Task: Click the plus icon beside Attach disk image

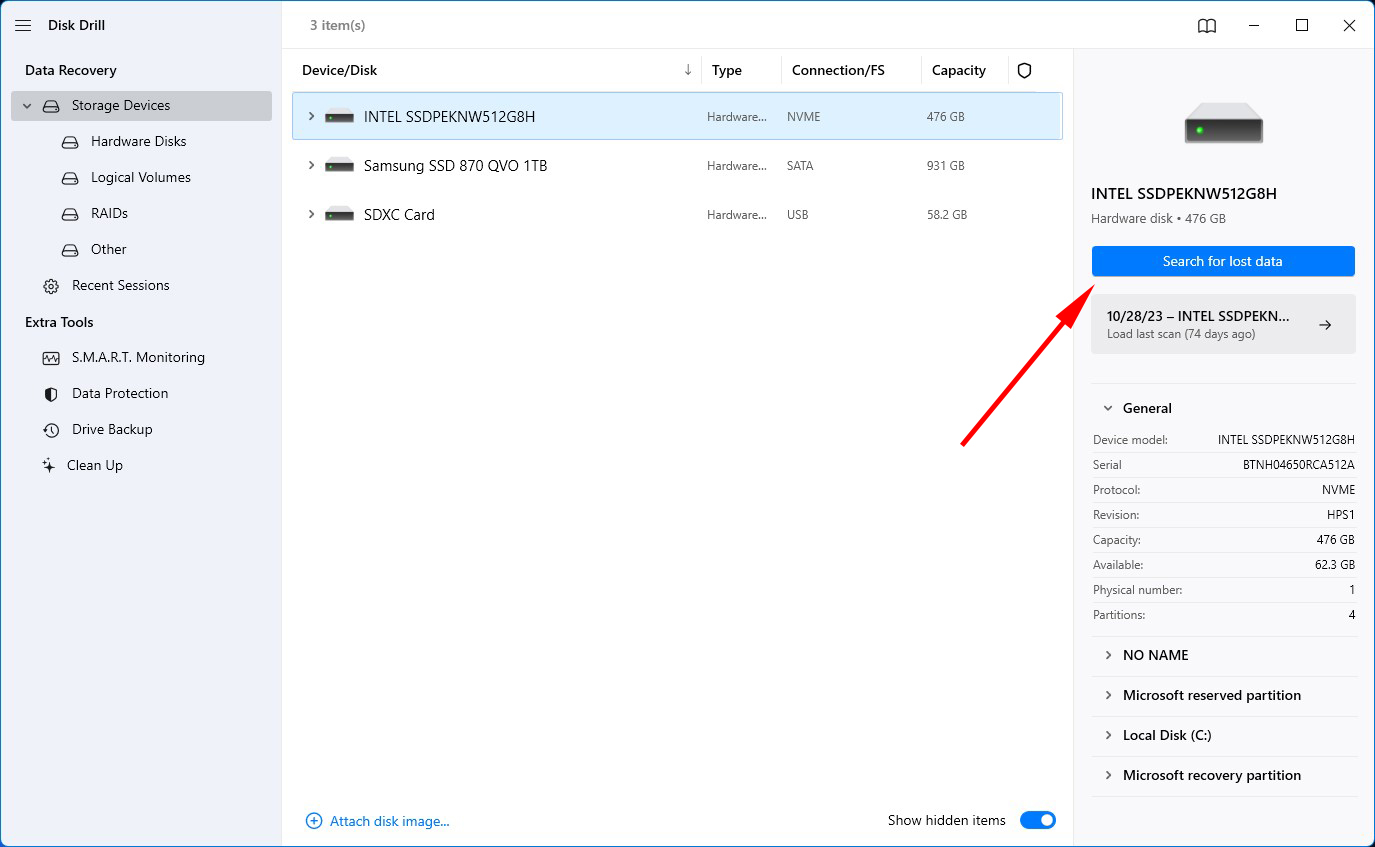Action: point(314,821)
